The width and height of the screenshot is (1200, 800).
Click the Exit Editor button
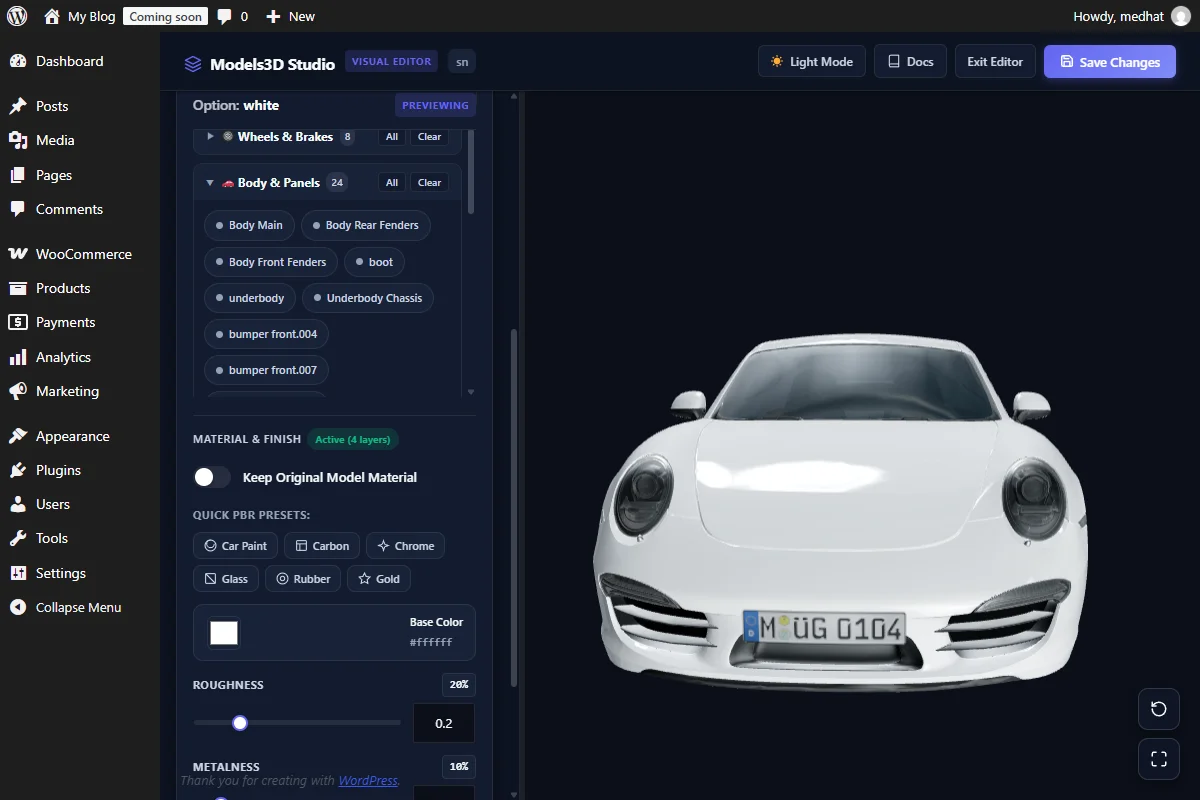pos(995,61)
